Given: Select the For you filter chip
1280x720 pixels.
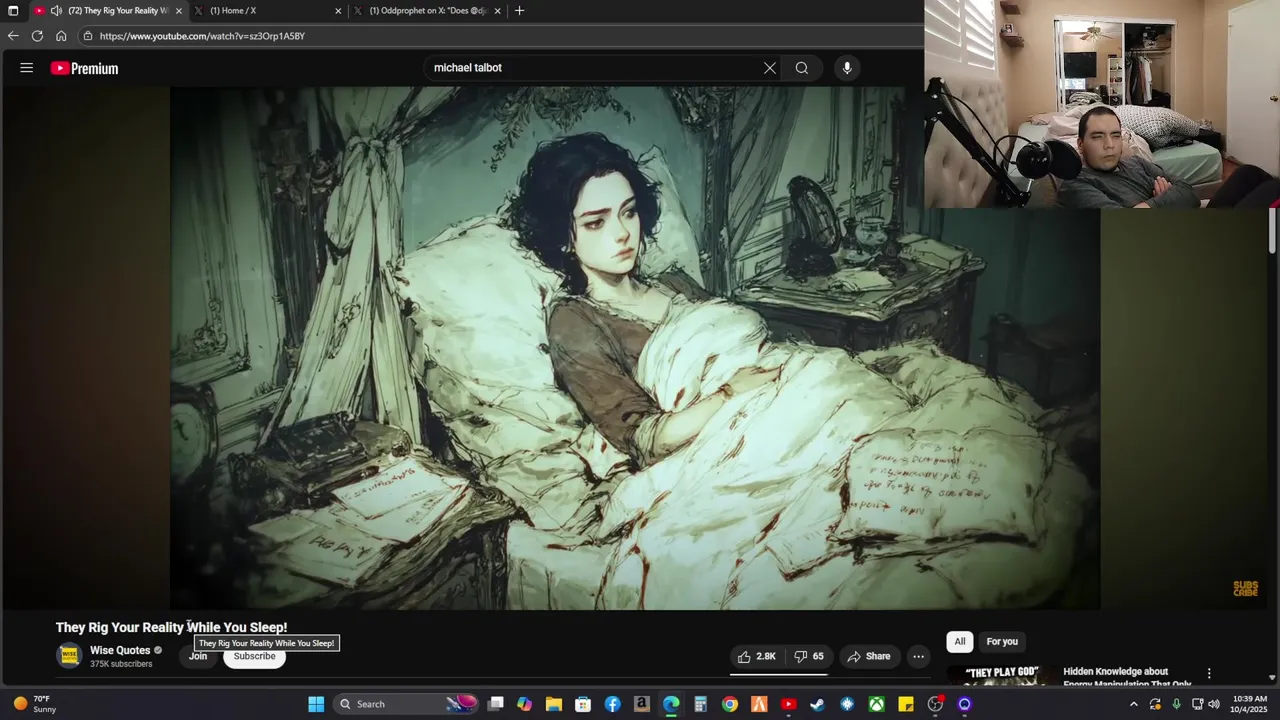Looking at the screenshot, I should point(1002,642).
